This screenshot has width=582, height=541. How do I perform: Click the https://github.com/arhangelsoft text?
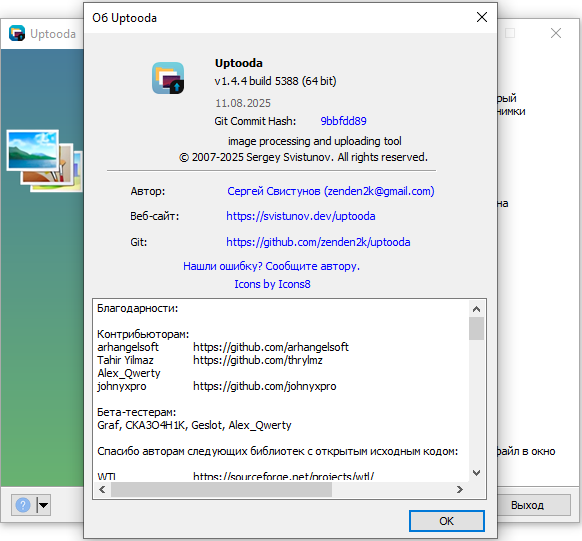[271, 347]
